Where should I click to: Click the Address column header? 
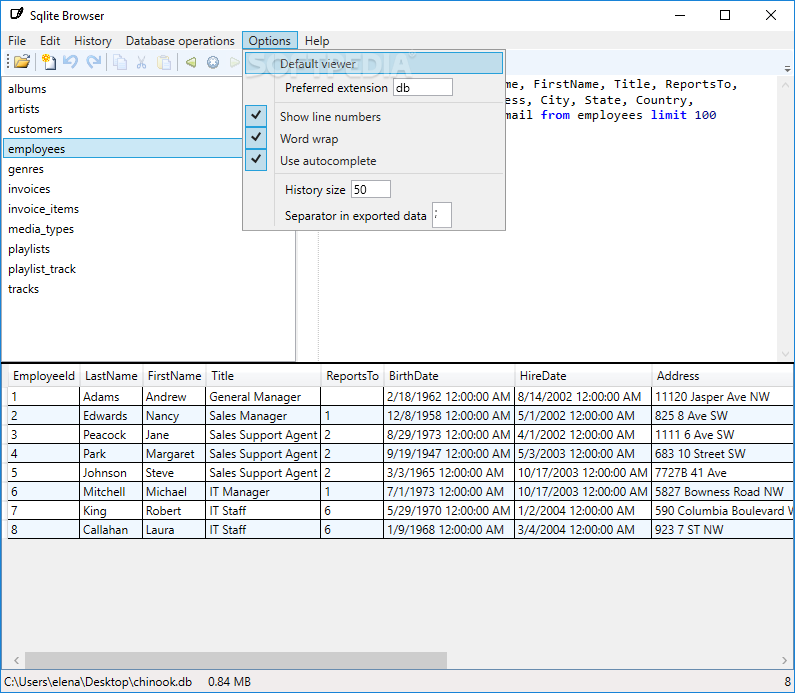click(722, 376)
